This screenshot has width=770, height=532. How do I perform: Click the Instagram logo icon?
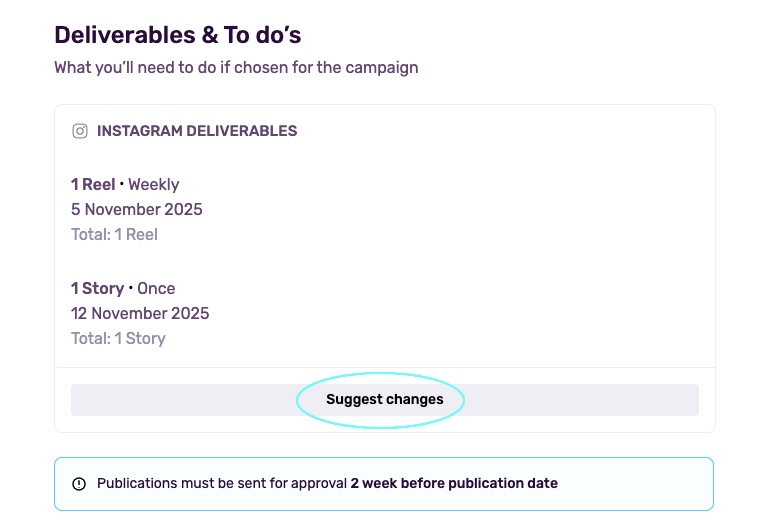click(80, 131)
